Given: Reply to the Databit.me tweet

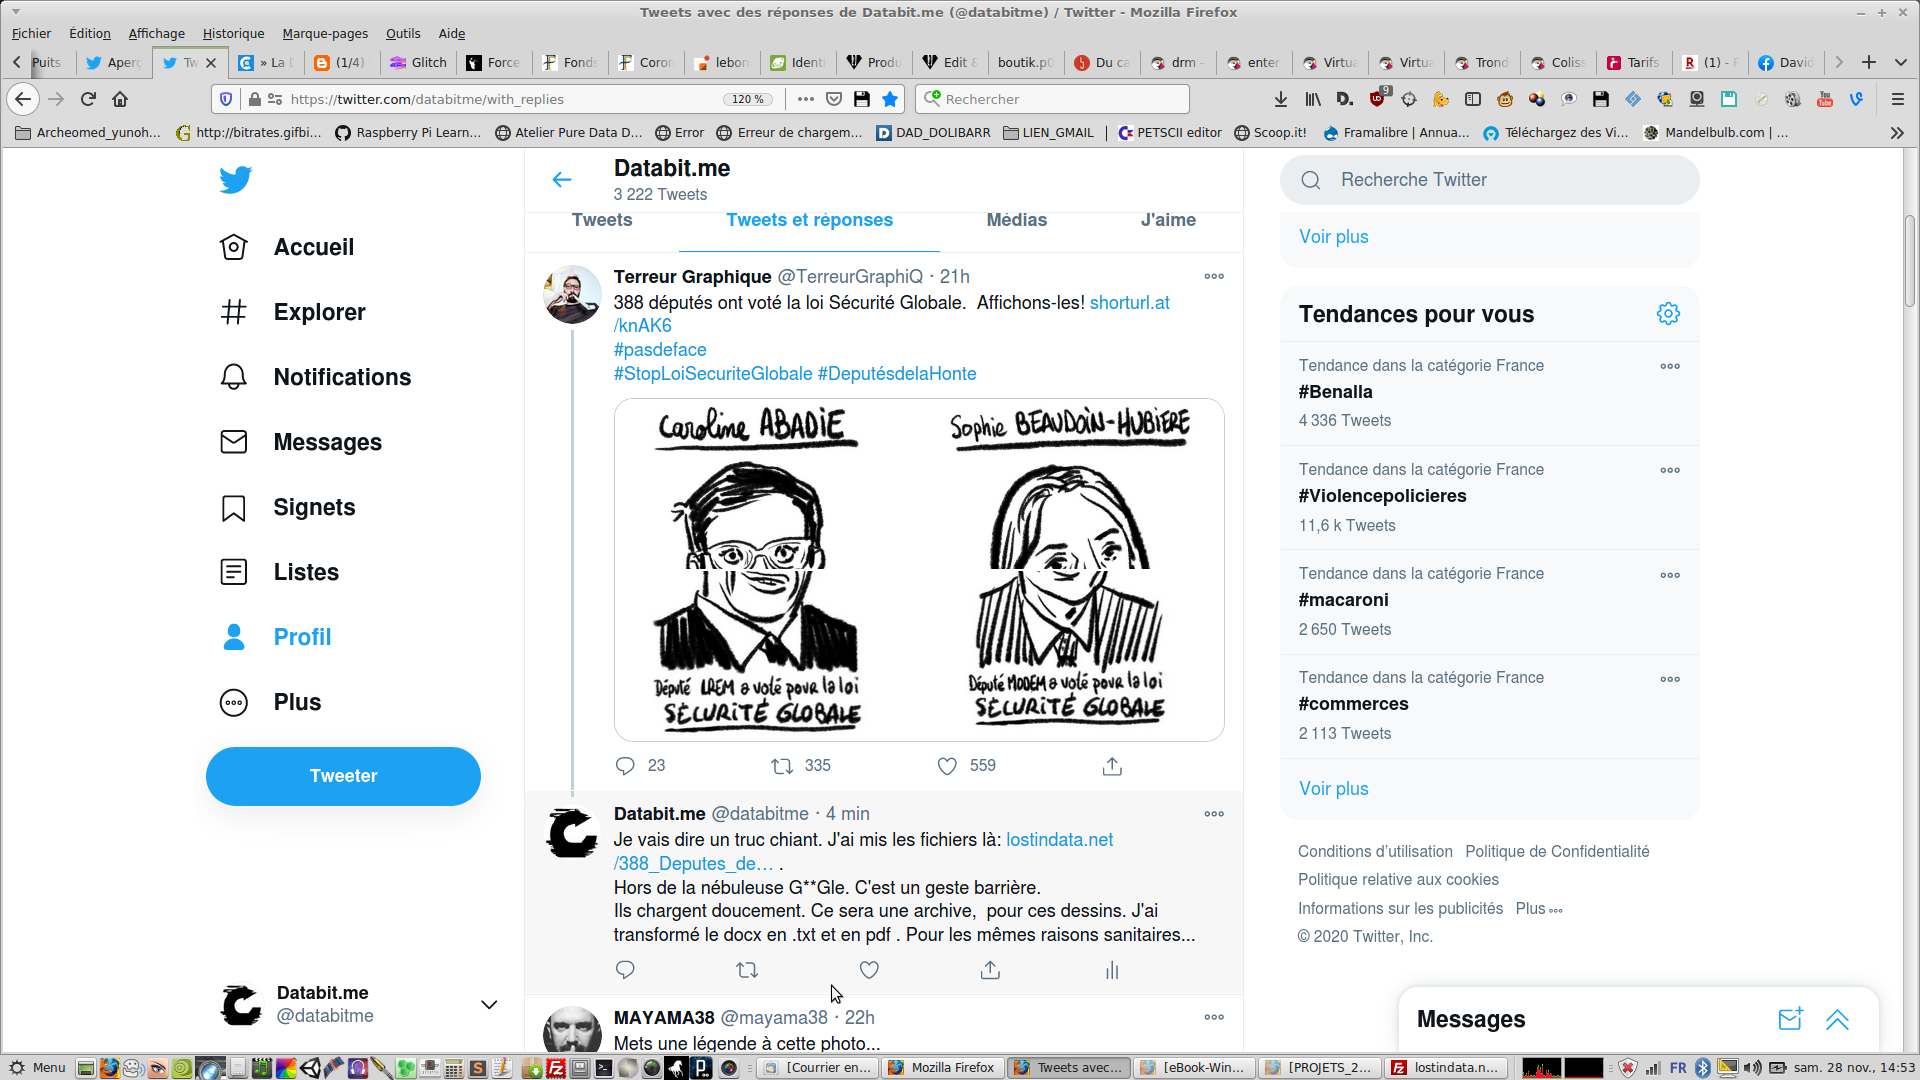Looking at the screenshot, I should click(625, 970).
